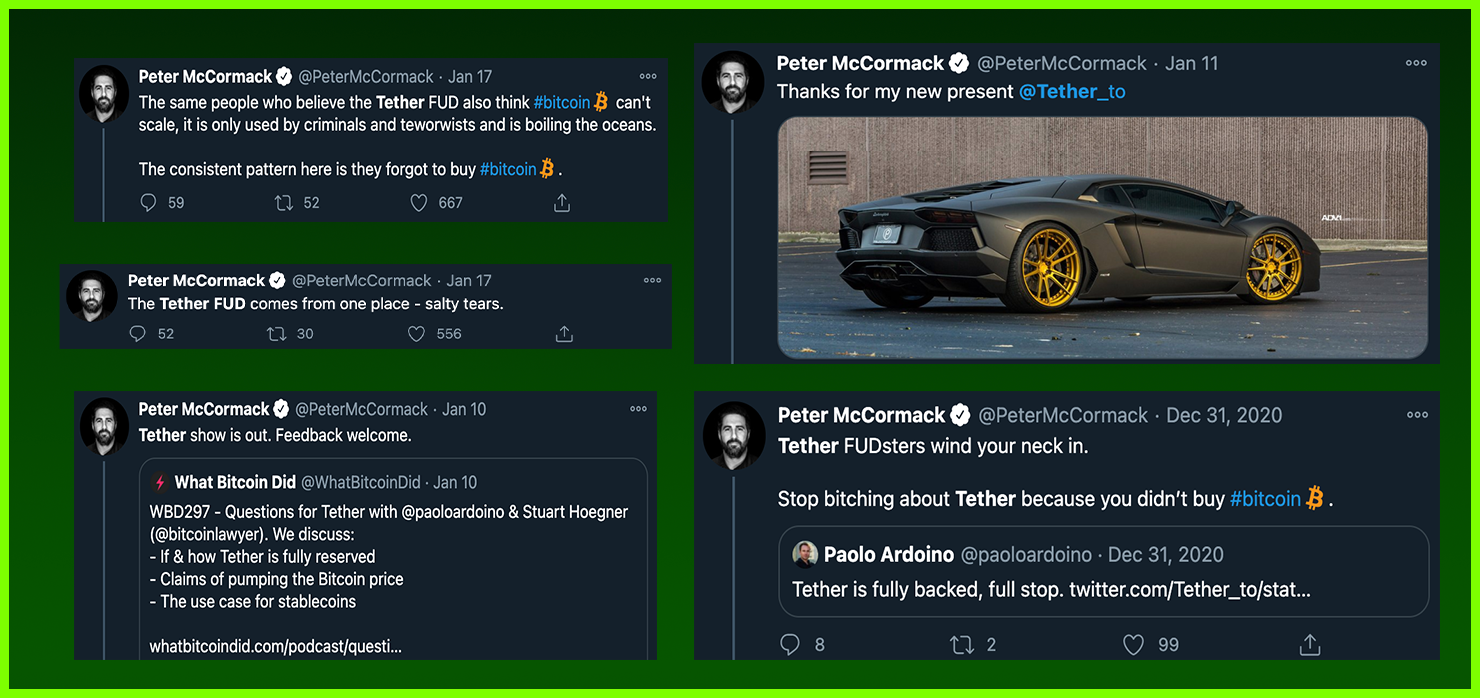
Task: Open the whatbitcoindid.com podcast link
Action: [x=275, y=646]
